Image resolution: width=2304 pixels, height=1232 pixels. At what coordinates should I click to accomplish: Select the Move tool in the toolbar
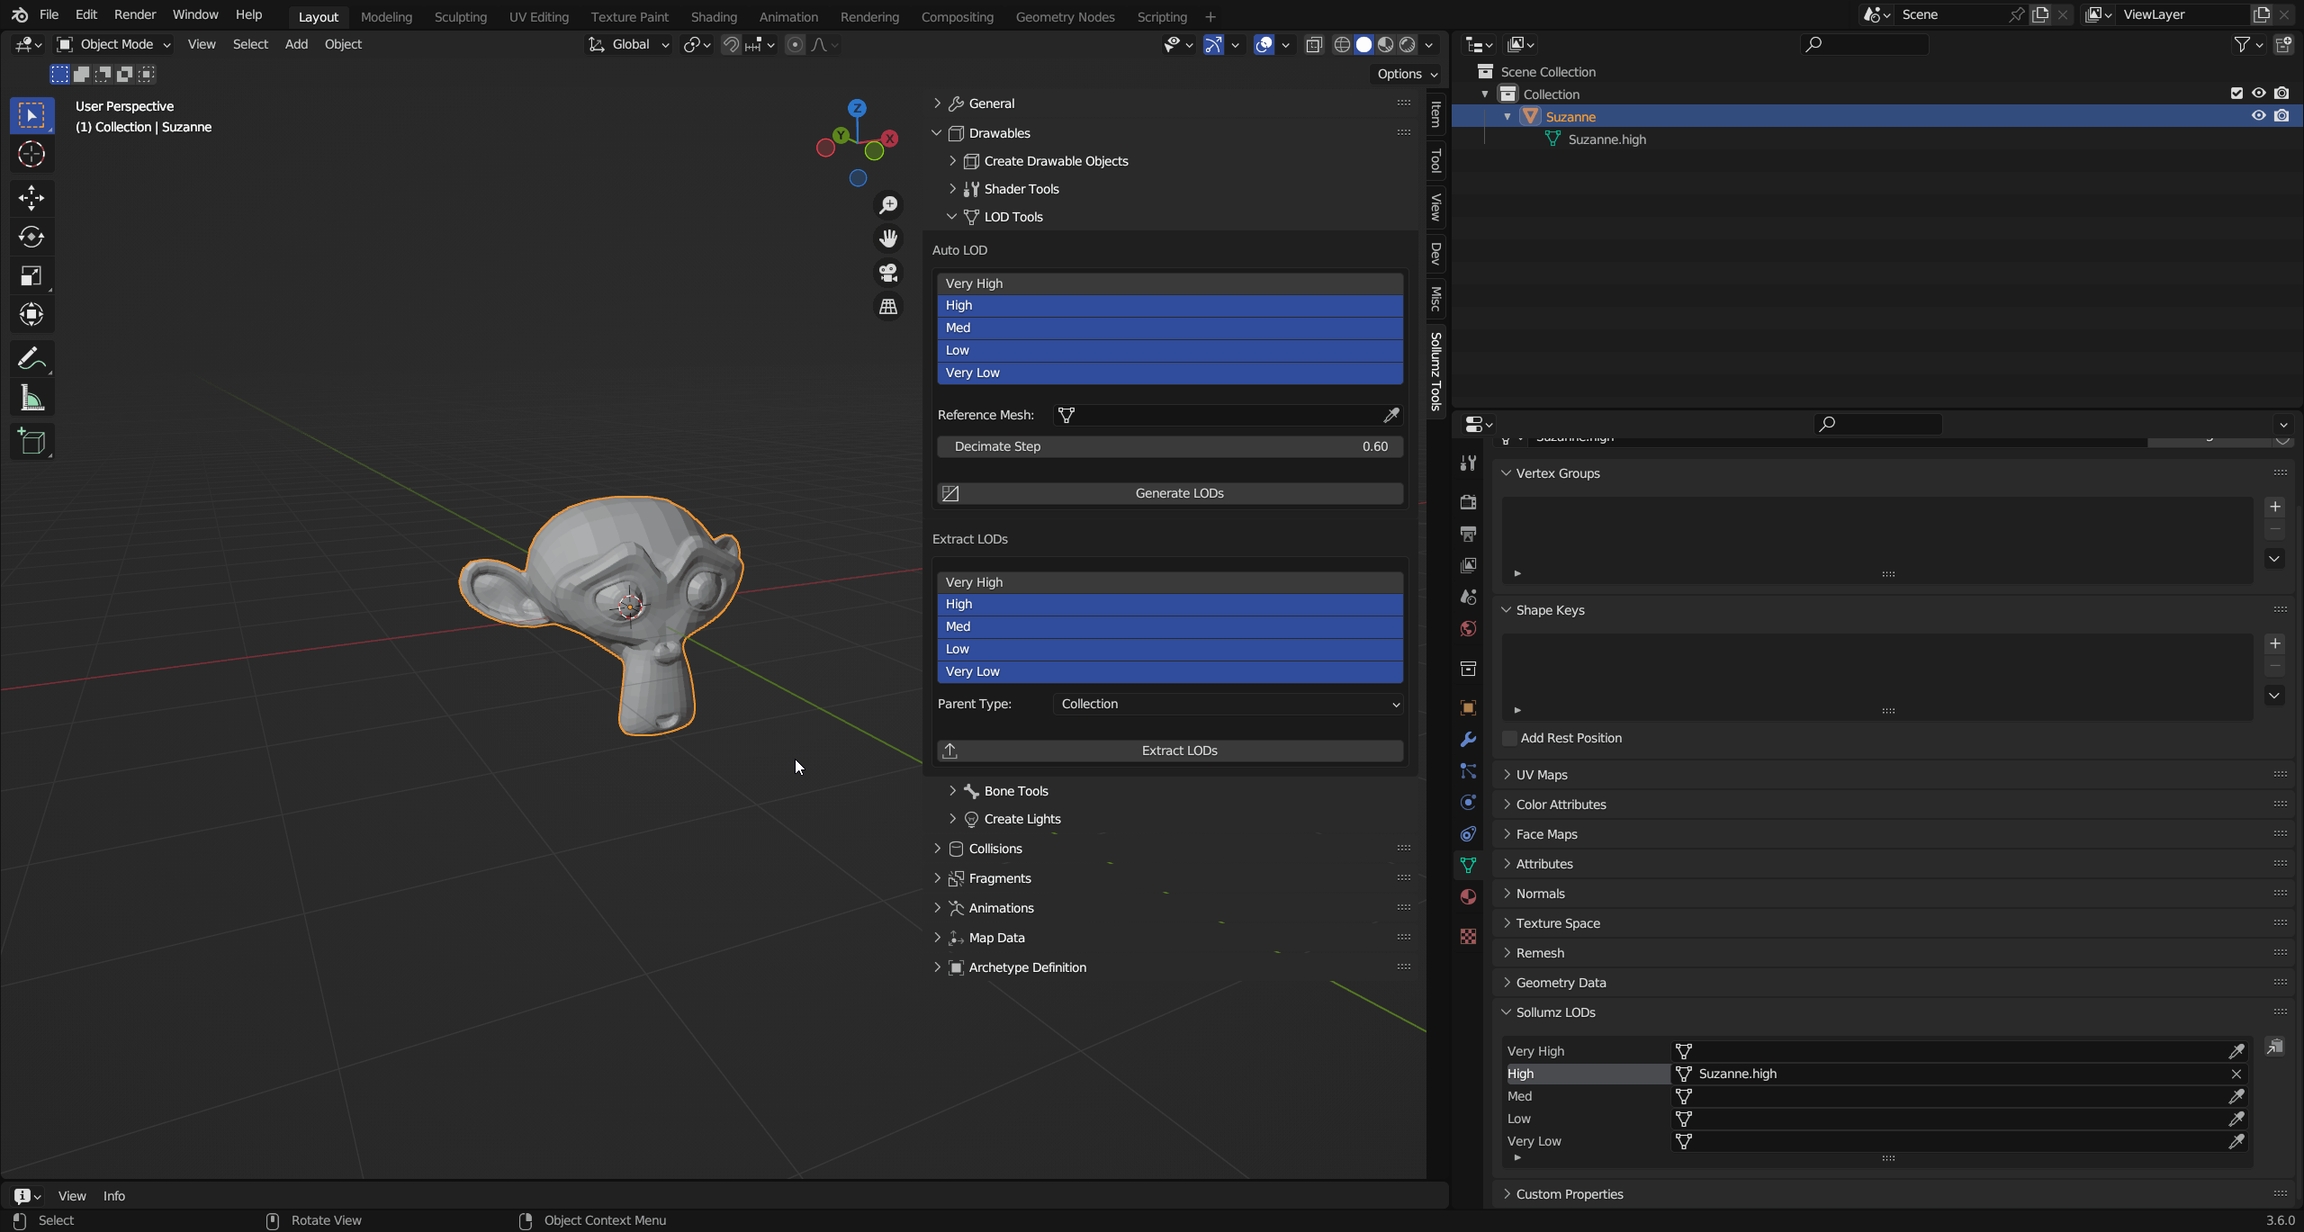click(x=31, y=197)
